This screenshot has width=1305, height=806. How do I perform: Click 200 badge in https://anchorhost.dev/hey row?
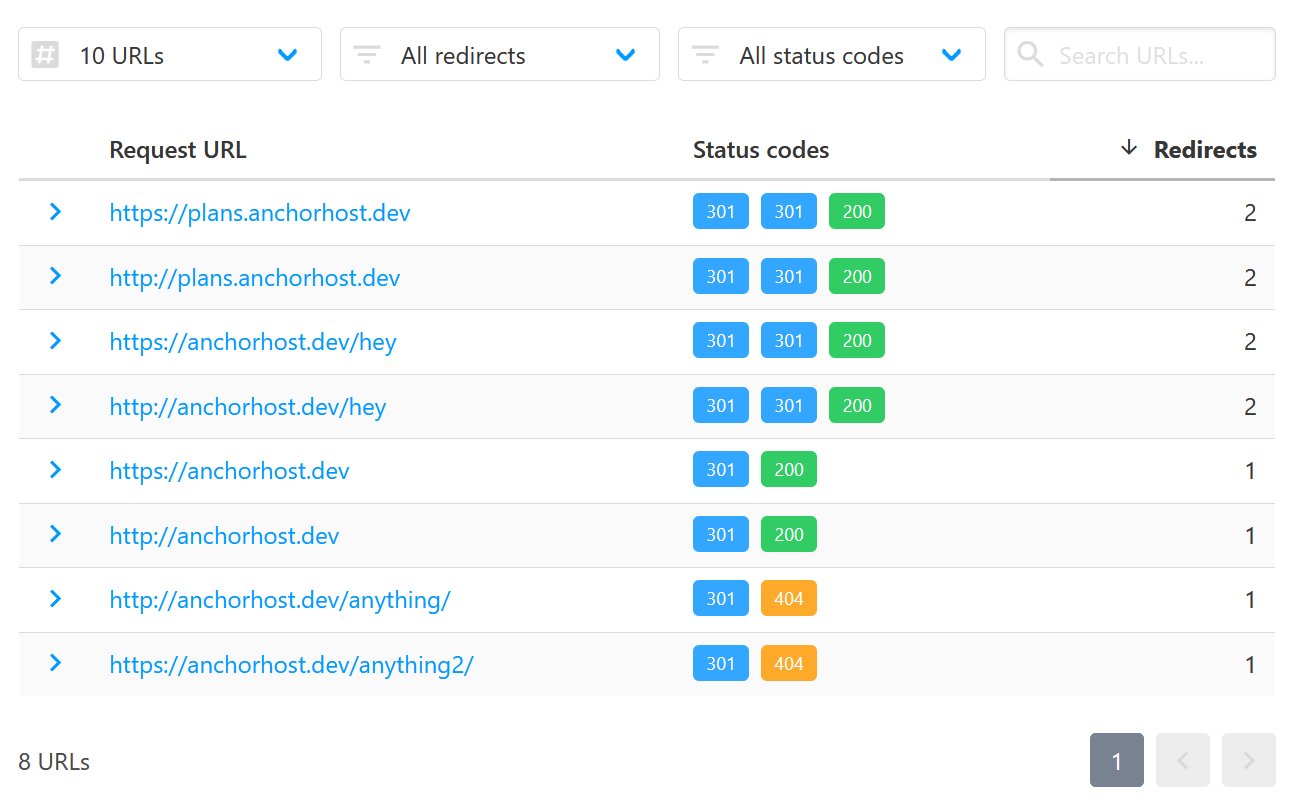(x=857, y=341)
